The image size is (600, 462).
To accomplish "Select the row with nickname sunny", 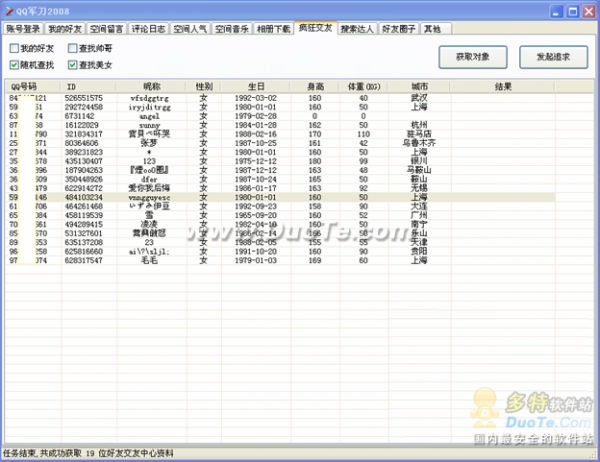I will click(x=151, y=125).
